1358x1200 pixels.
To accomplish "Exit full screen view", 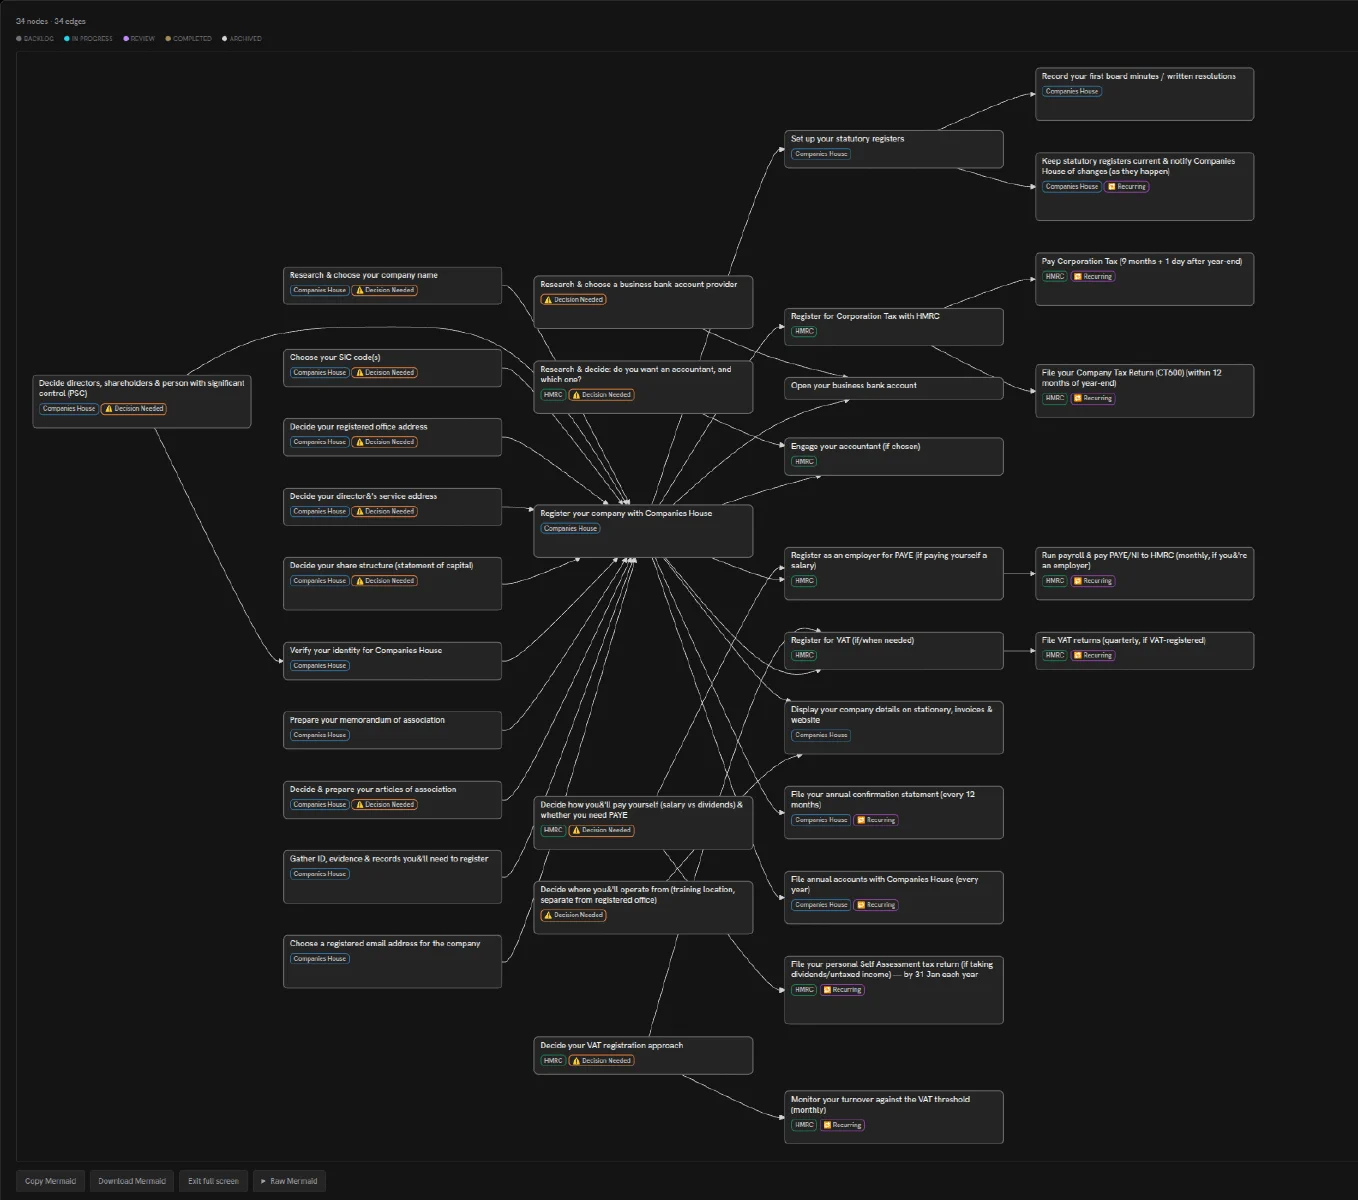I will coord(213,1181).
